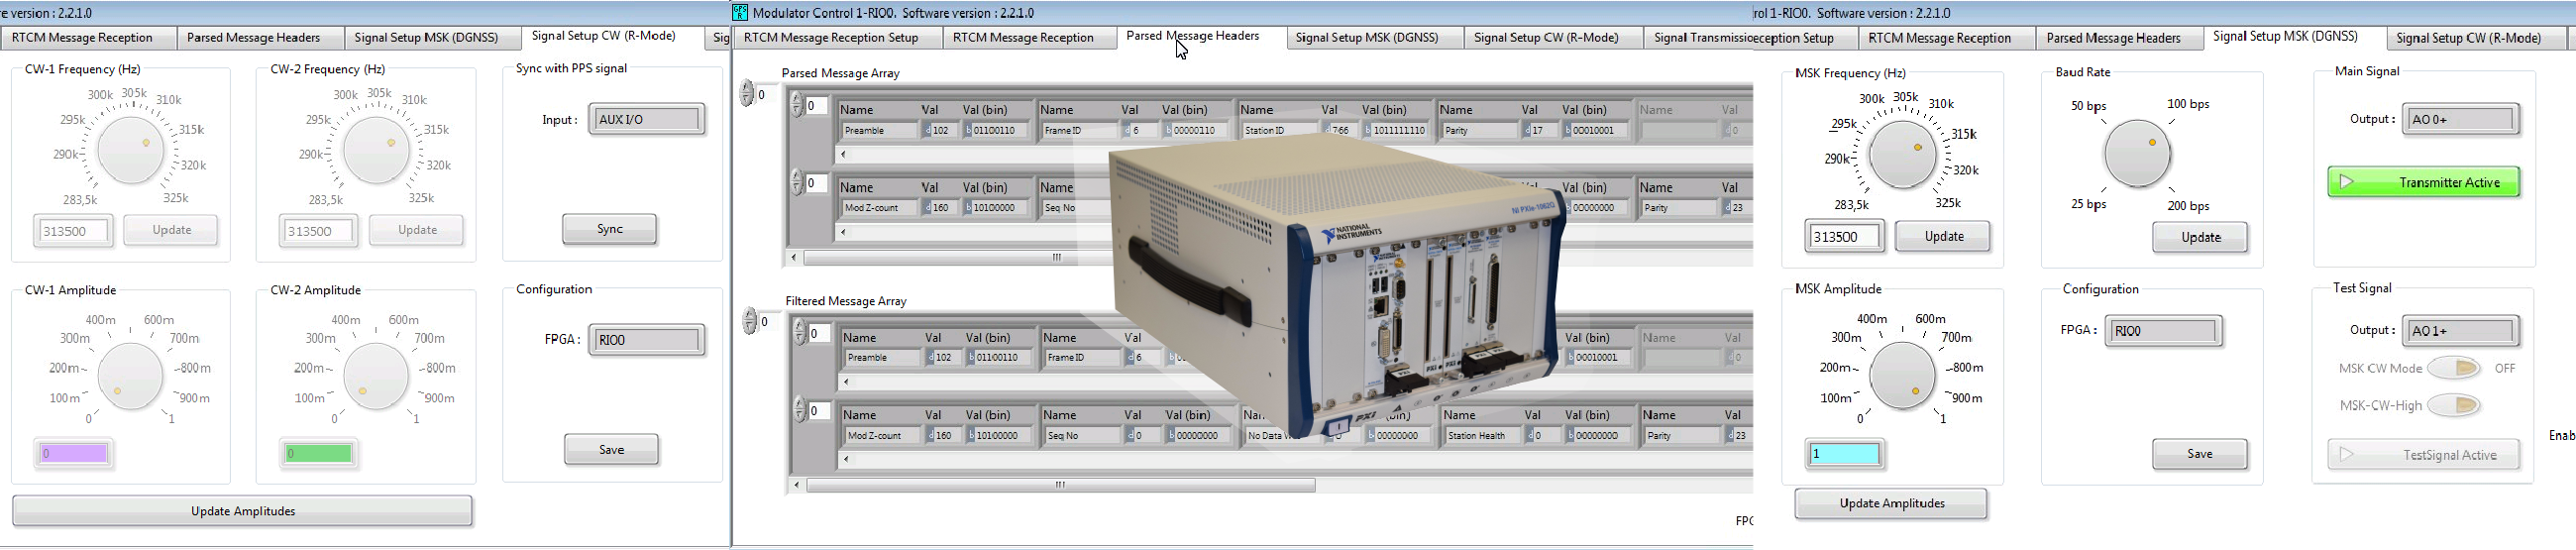Viewport: 2576px width, 550px height.
Task: Click Update Amplitudes below MSK Amplitude
Action: (1891, 504)
